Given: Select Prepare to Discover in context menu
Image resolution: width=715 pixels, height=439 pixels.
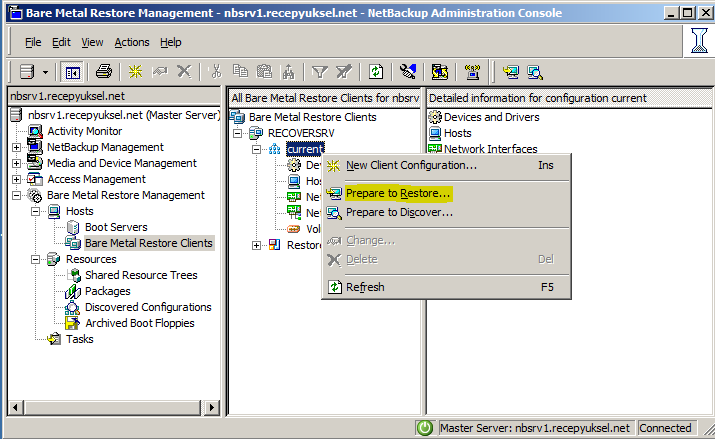Looking at the screenshot, I should coord(446,212).
